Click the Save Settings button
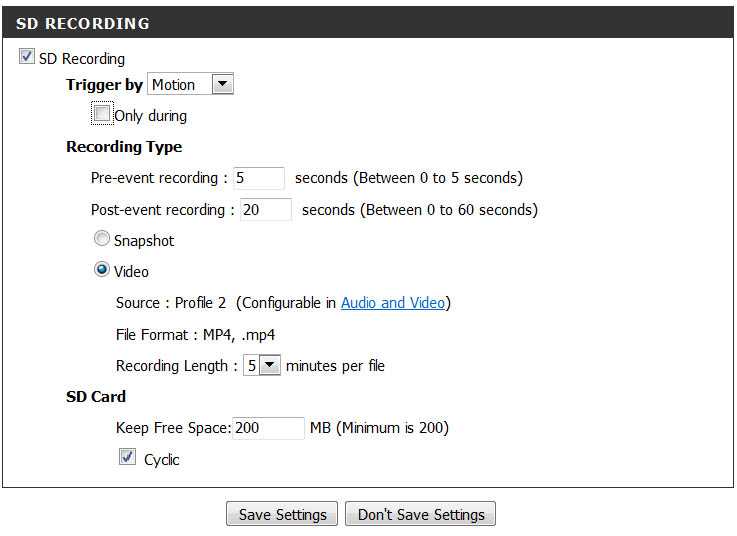Viewport: 737px width, 536px height. [282, 514]
